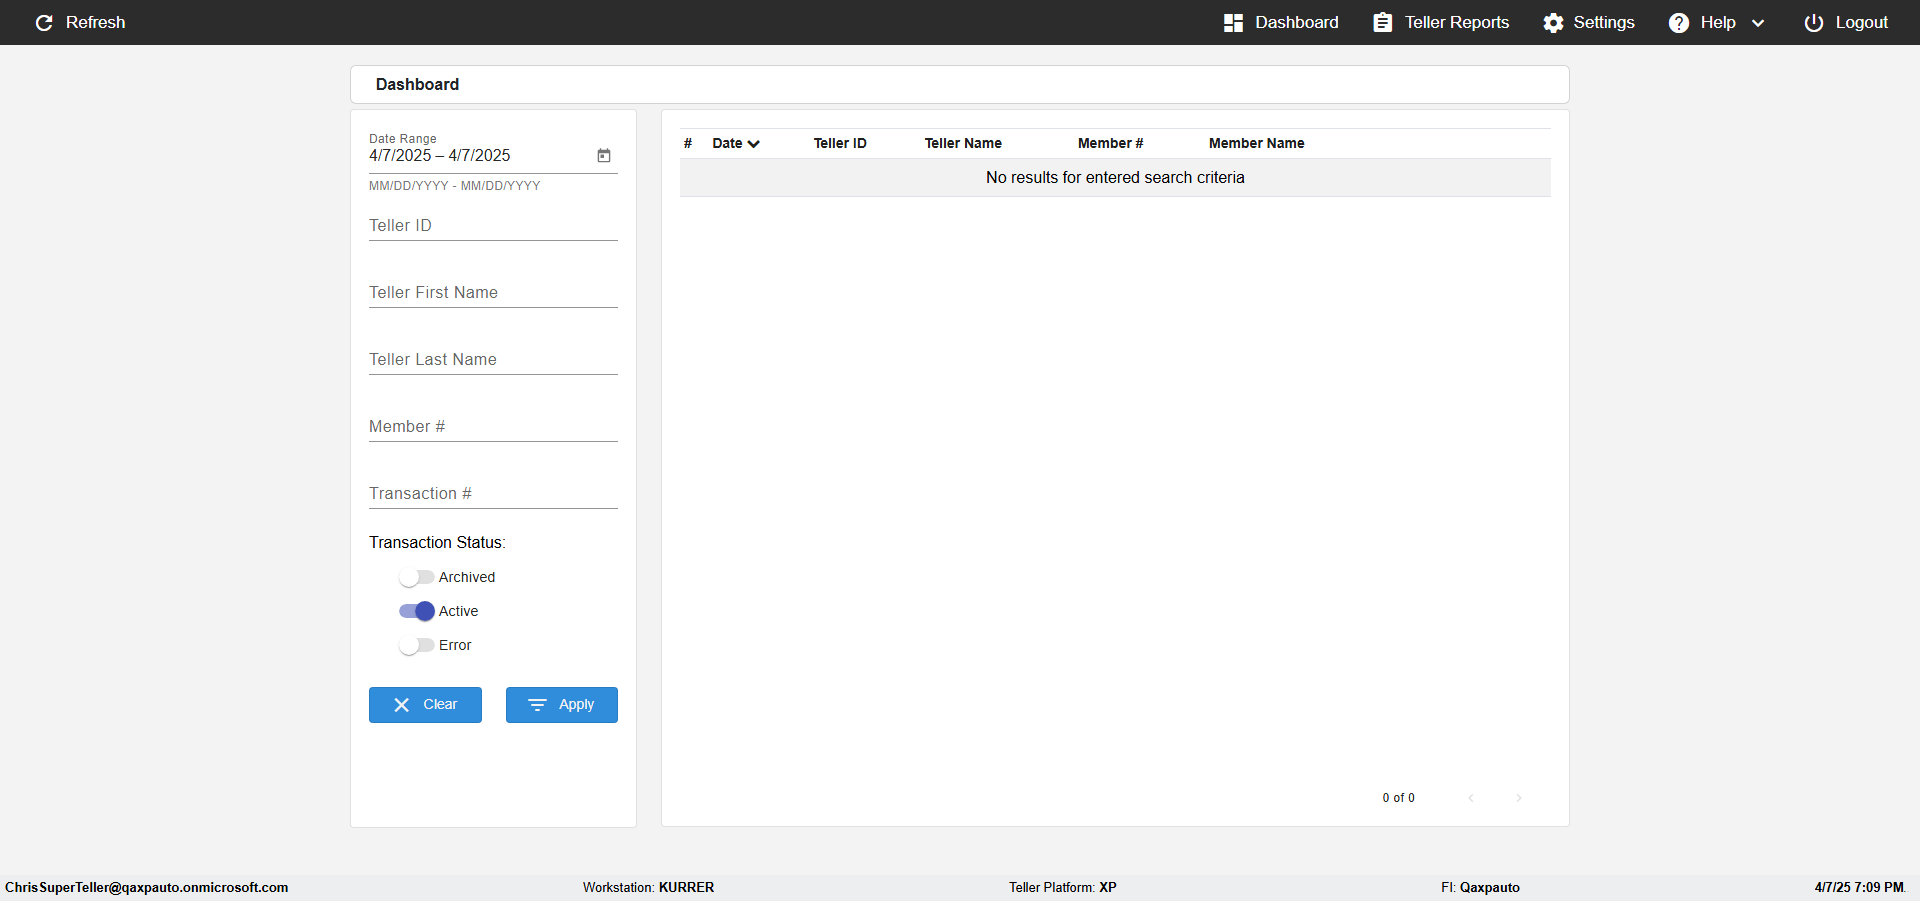Focus the Teller First Name field
The image size is (1920, 901).
[x=493, y=293]
